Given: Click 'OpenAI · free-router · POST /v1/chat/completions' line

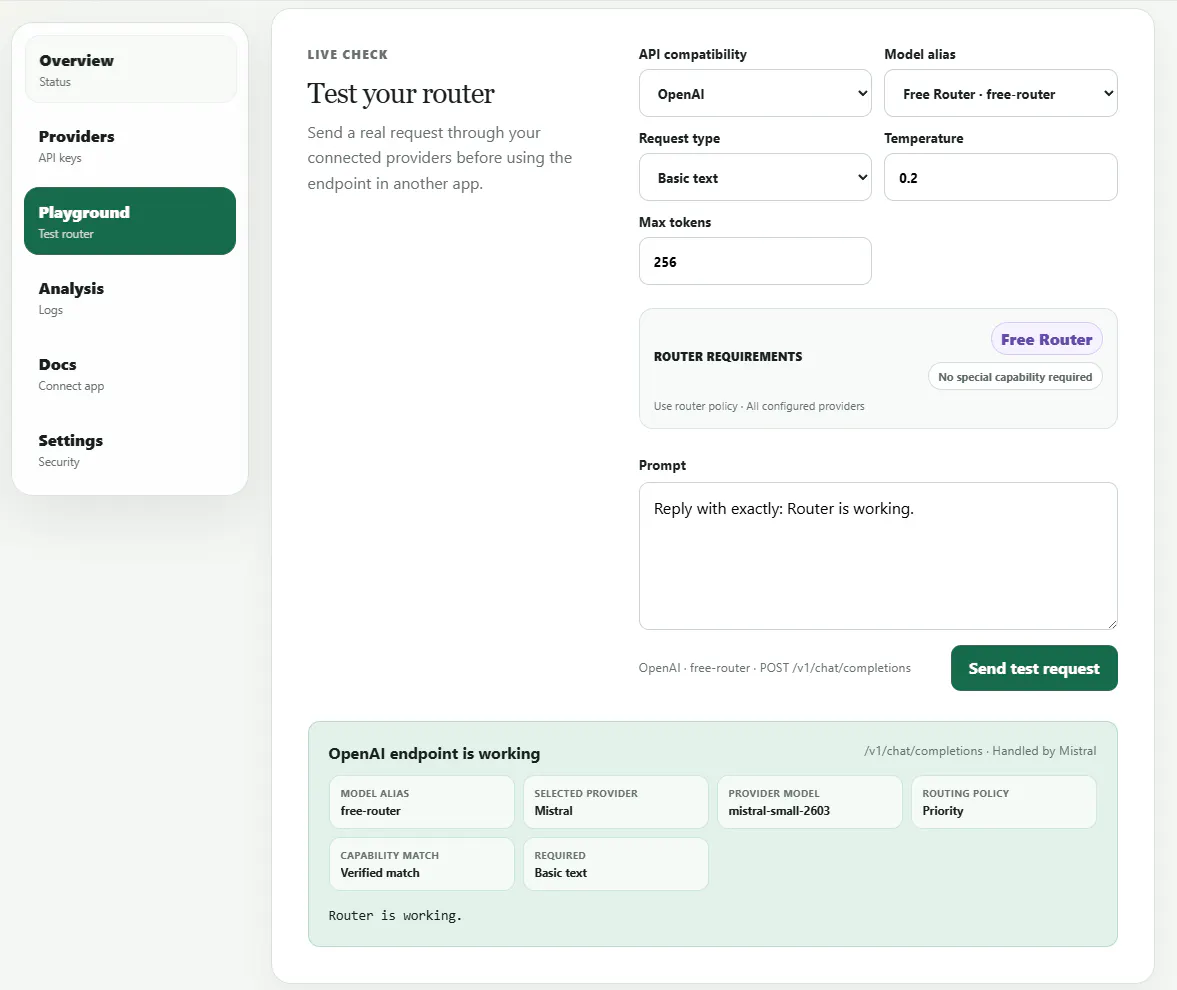Looking at the screenshot, I should [775, 668].
